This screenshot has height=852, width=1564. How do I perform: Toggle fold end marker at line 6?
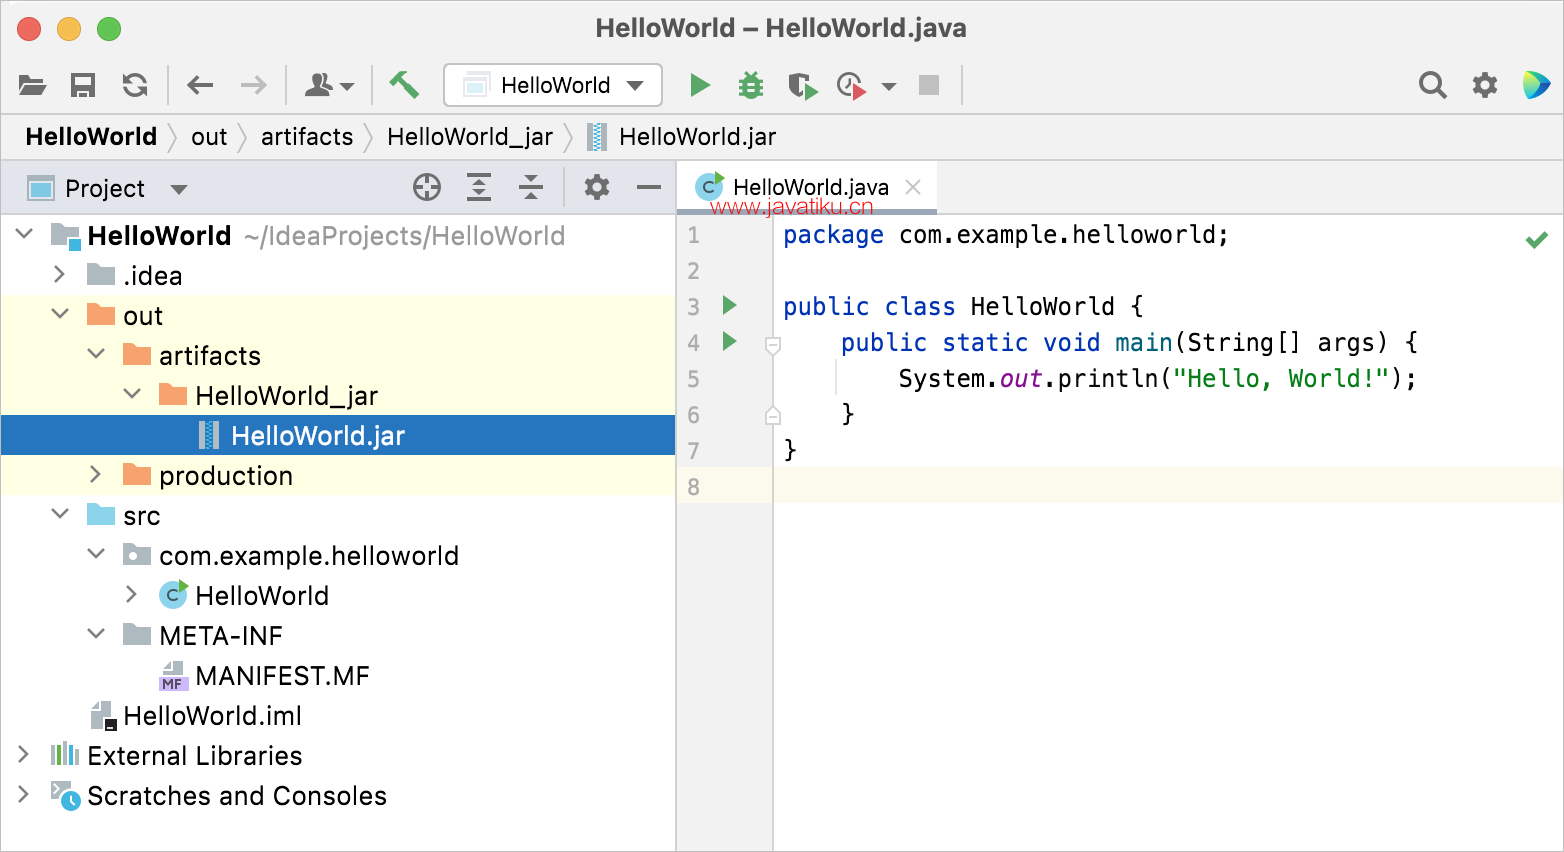tap(773, 415)
